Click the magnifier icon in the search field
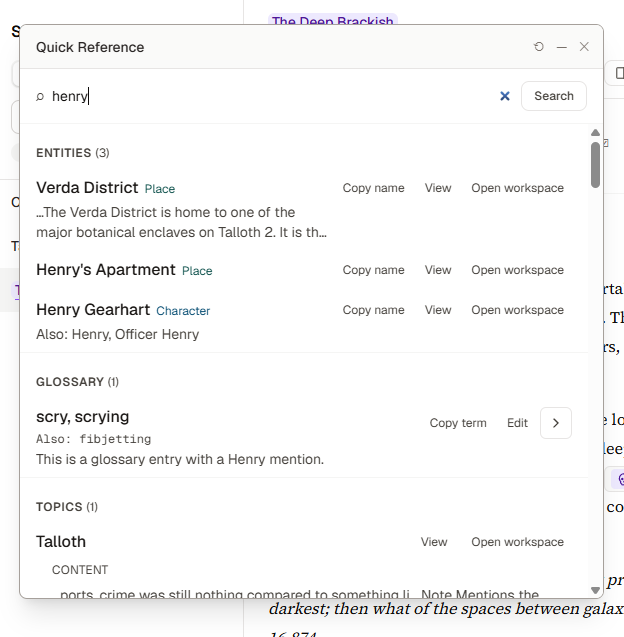This screenshot has width=624, height=637. pyautogui.click(x=40, y=97)
